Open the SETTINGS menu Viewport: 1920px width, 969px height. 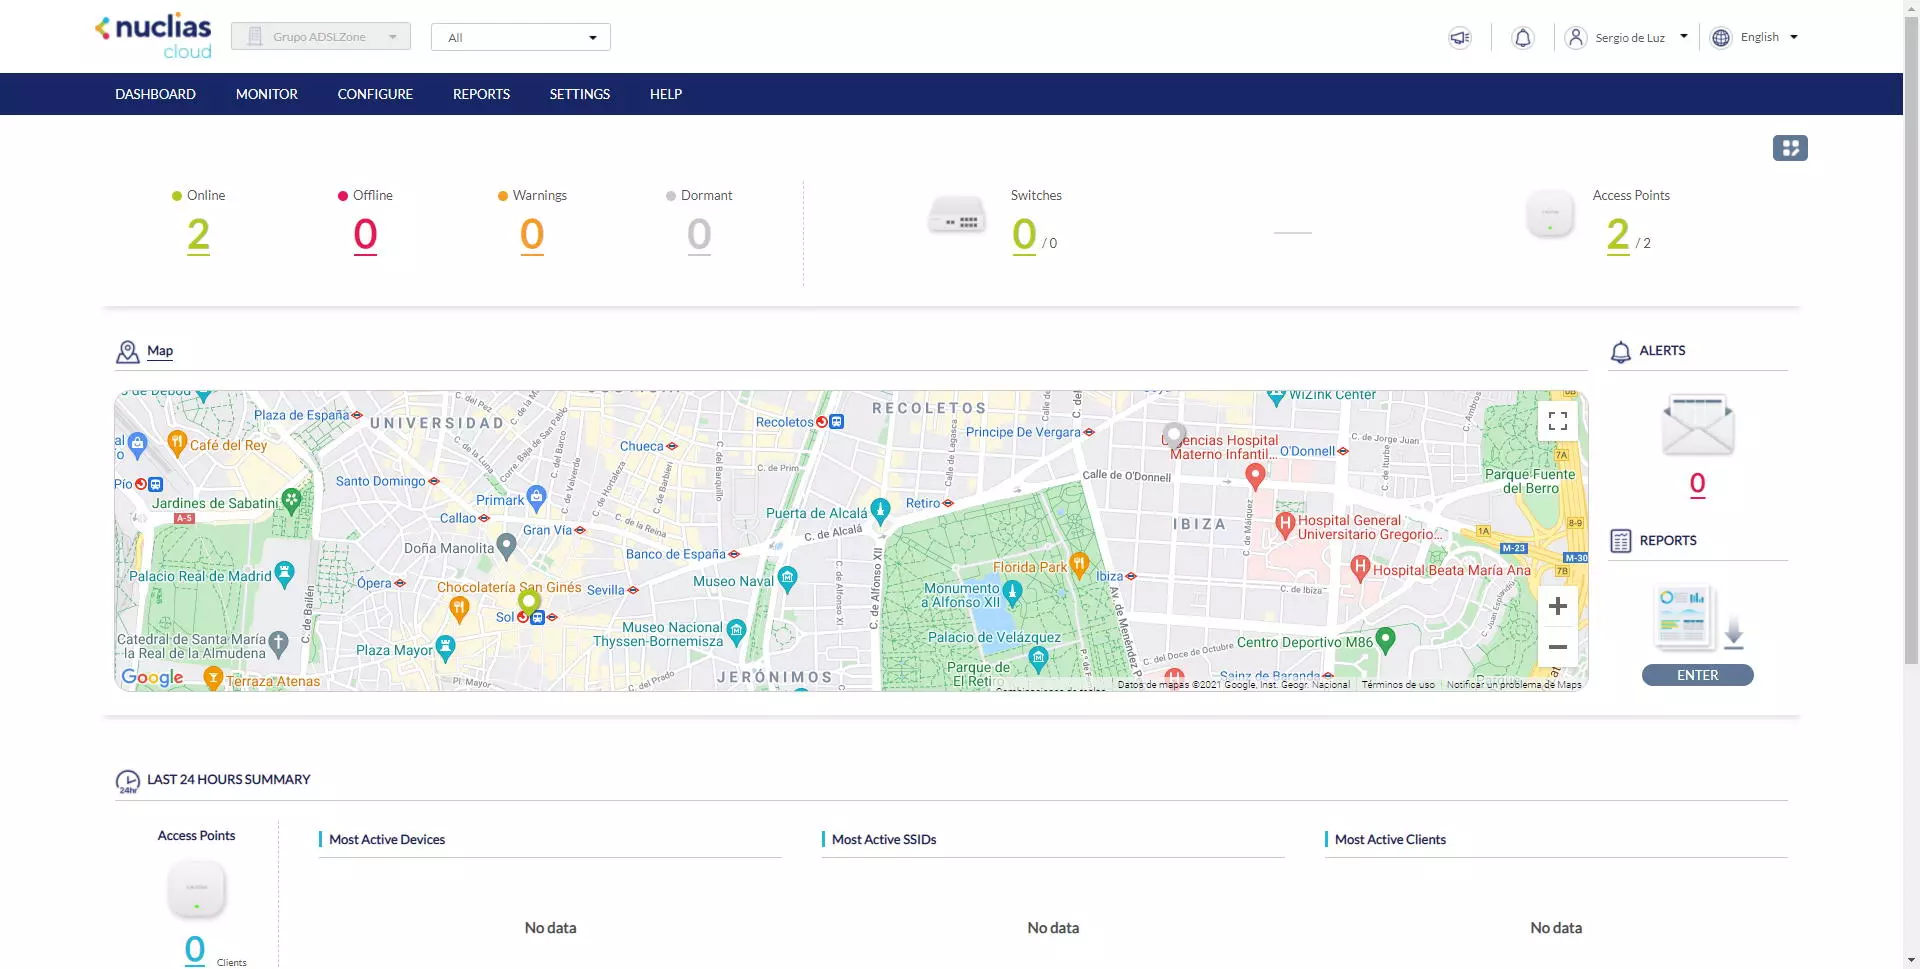click(x=579, y=94)
